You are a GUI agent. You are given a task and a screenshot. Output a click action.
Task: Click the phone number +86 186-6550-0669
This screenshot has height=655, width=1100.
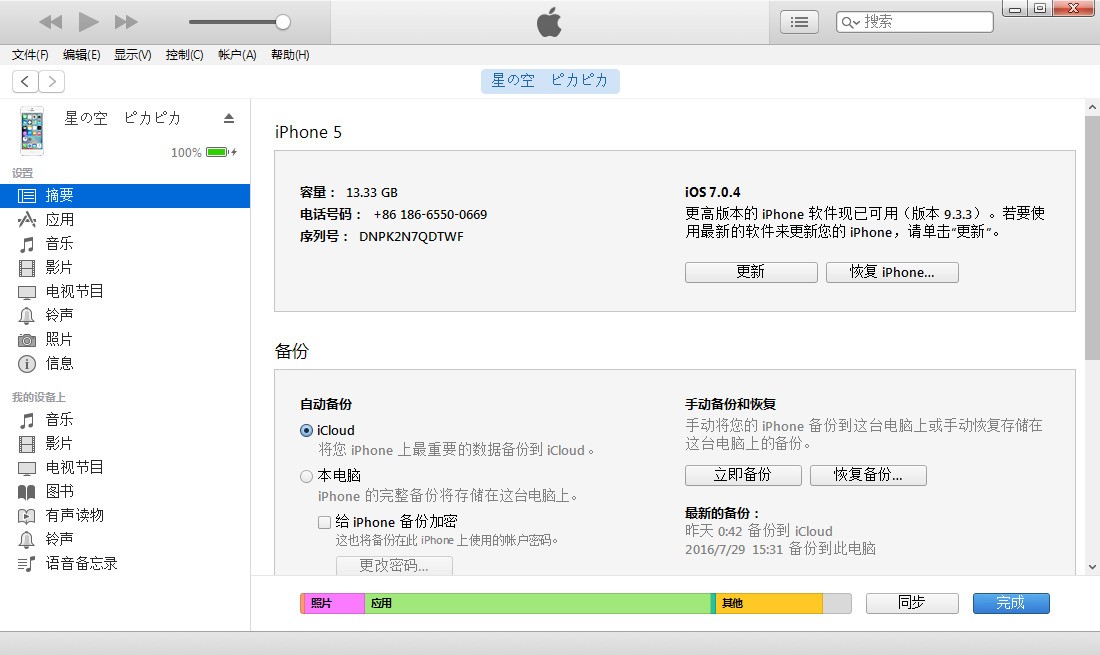point(430,215)
